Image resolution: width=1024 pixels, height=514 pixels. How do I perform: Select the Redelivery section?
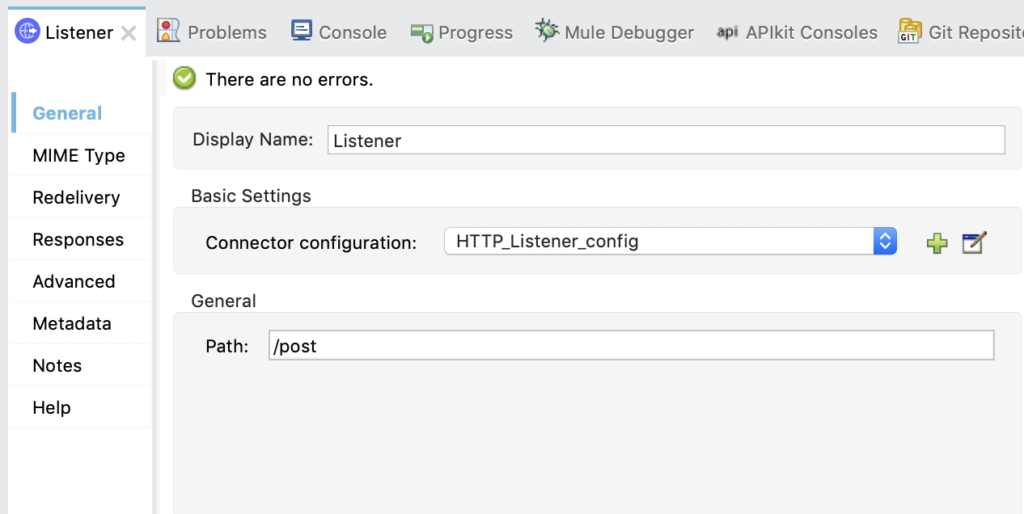[x=76, y=198]
